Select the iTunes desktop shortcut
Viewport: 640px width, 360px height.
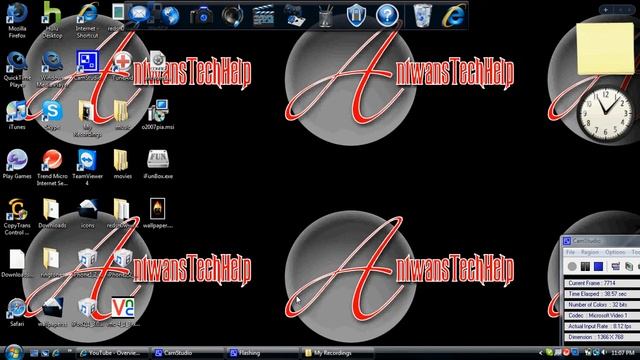[x=17, y=115]
